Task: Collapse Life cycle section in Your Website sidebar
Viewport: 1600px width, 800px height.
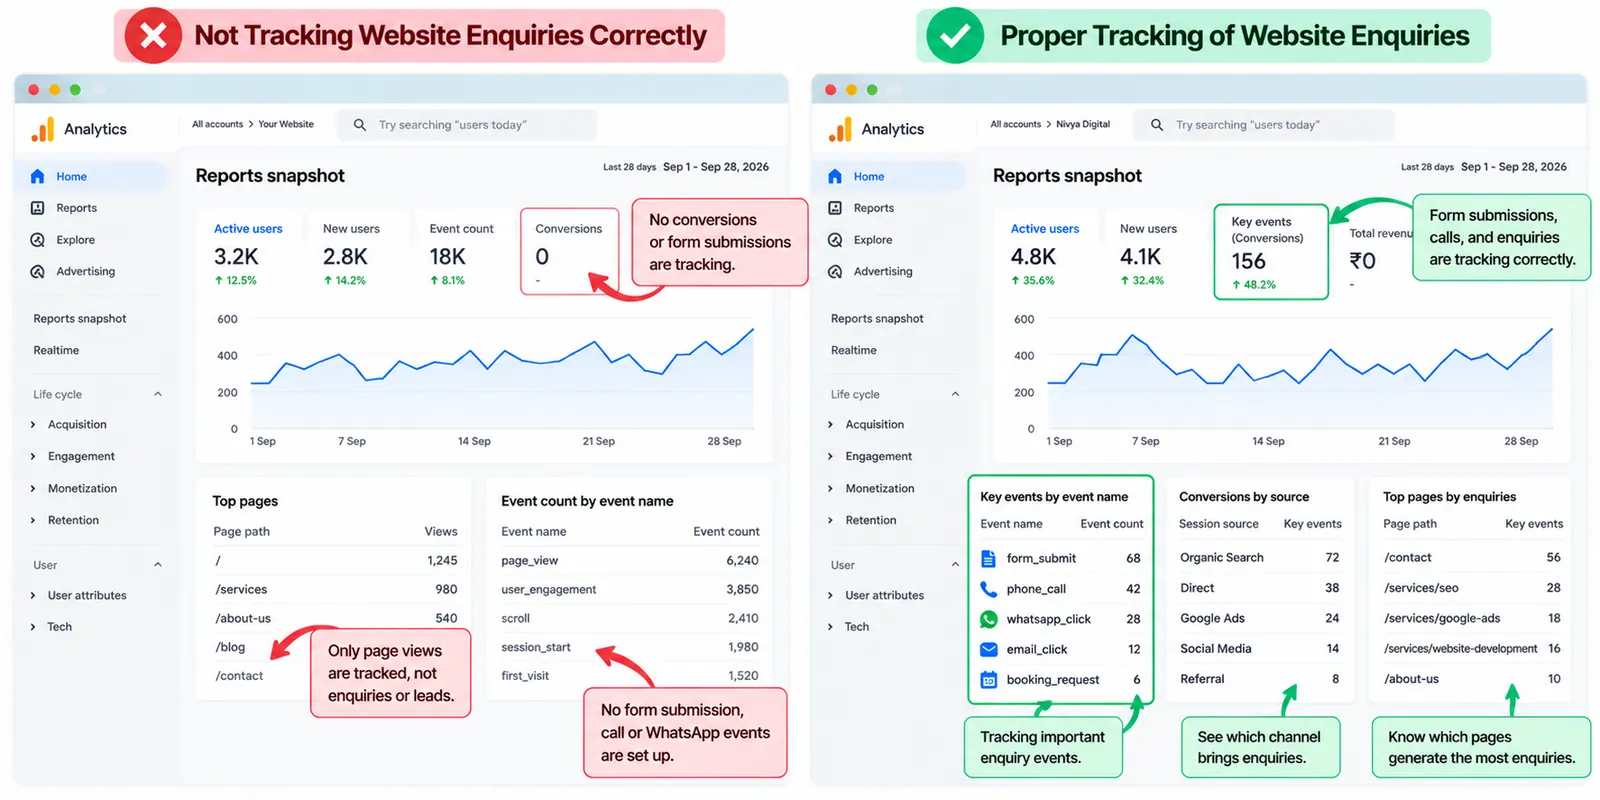Action: [x=158, y=394]
